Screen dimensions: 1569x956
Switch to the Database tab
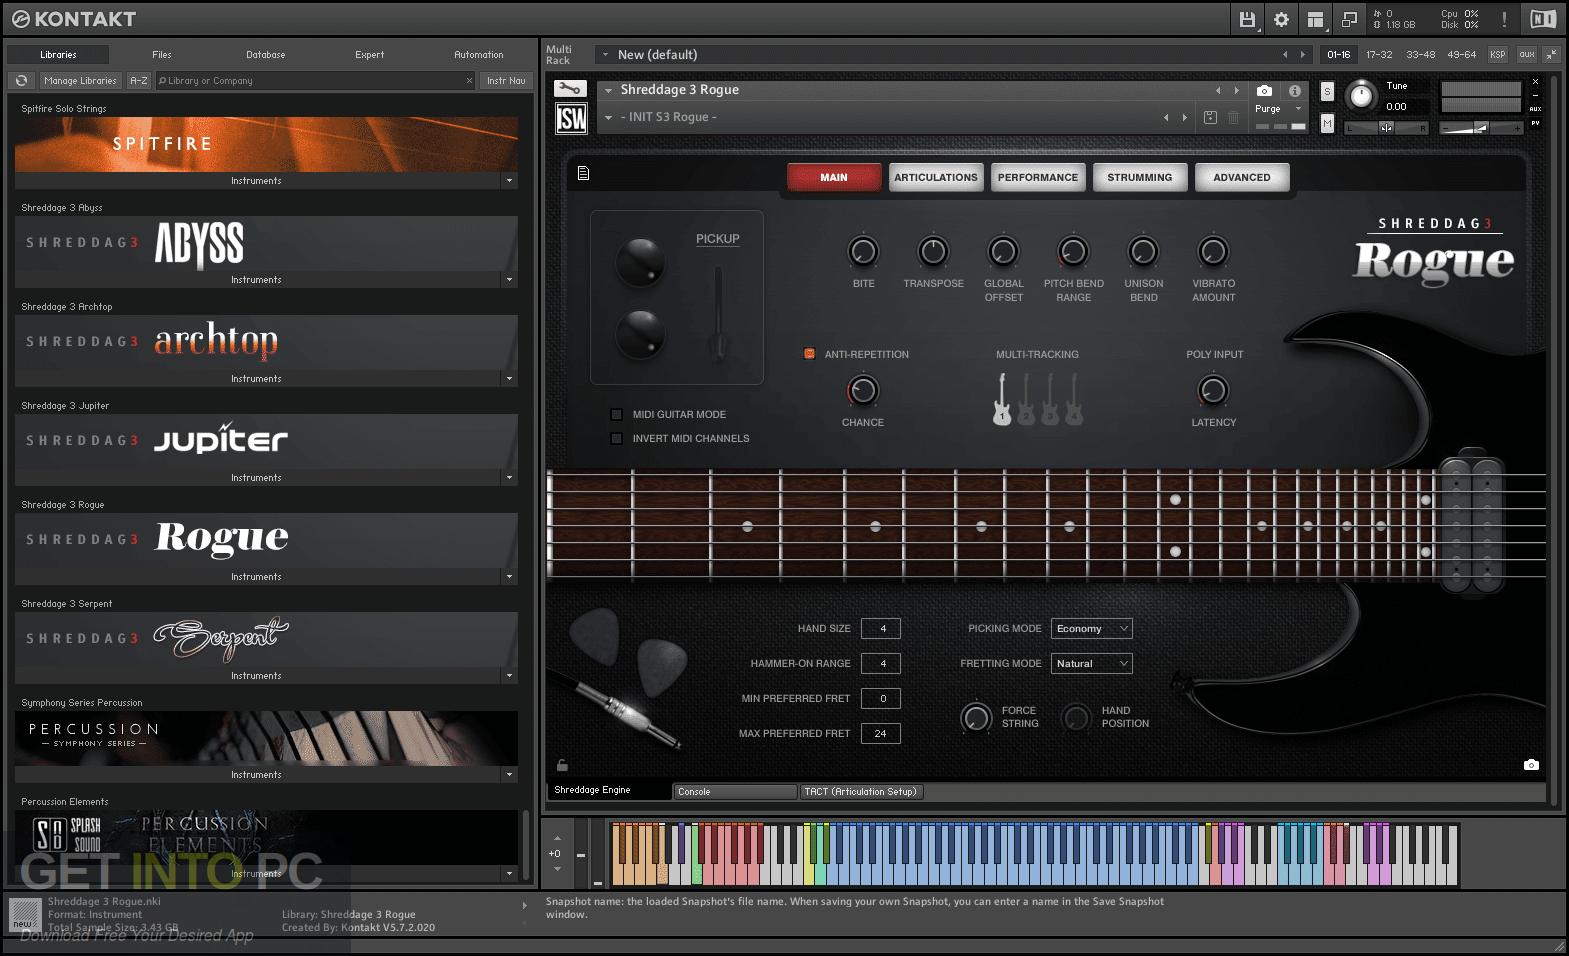coord(266,55)
